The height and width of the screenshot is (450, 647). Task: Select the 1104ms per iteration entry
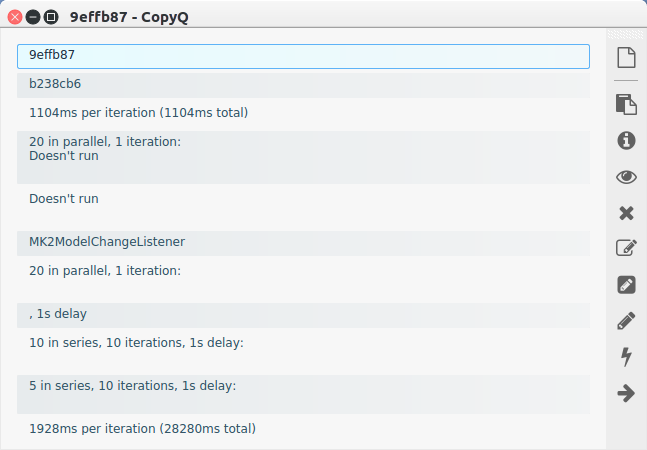click(303, 114)
